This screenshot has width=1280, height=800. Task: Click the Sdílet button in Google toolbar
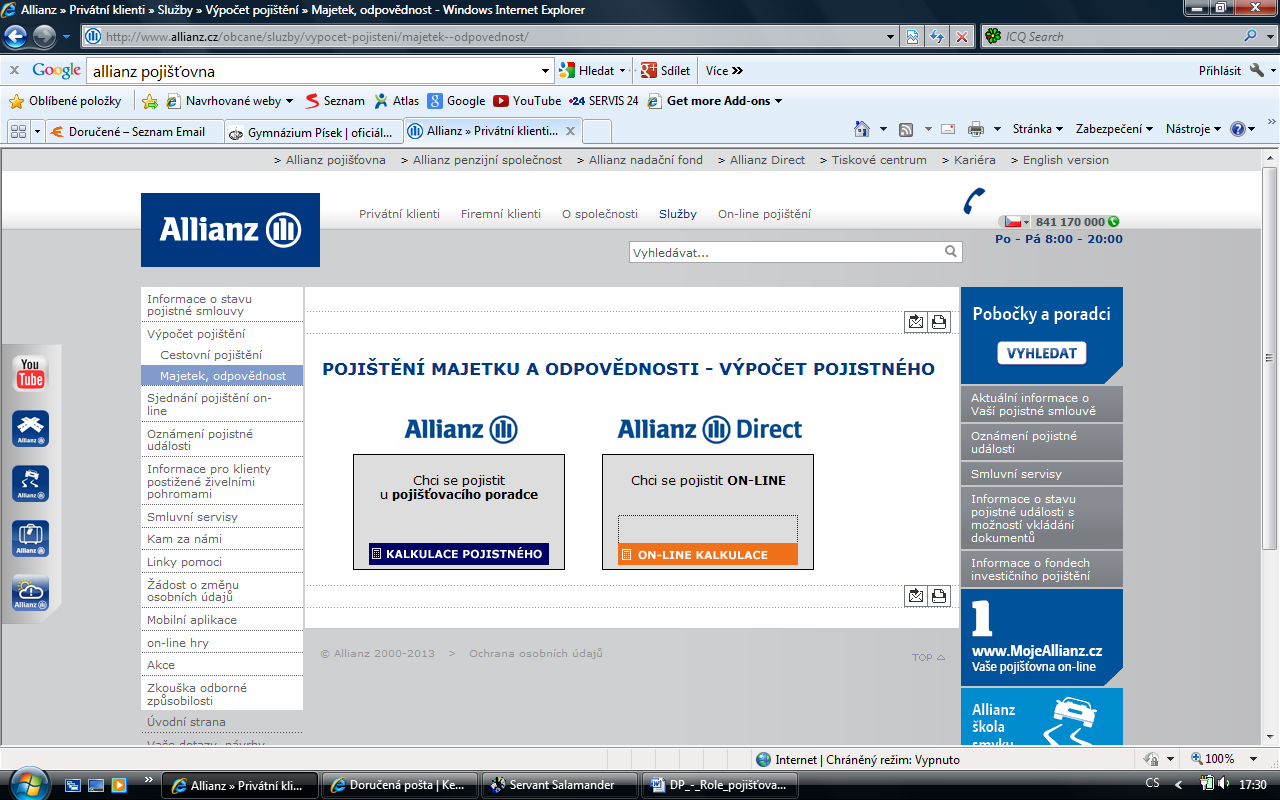click(x=666, y=71)
